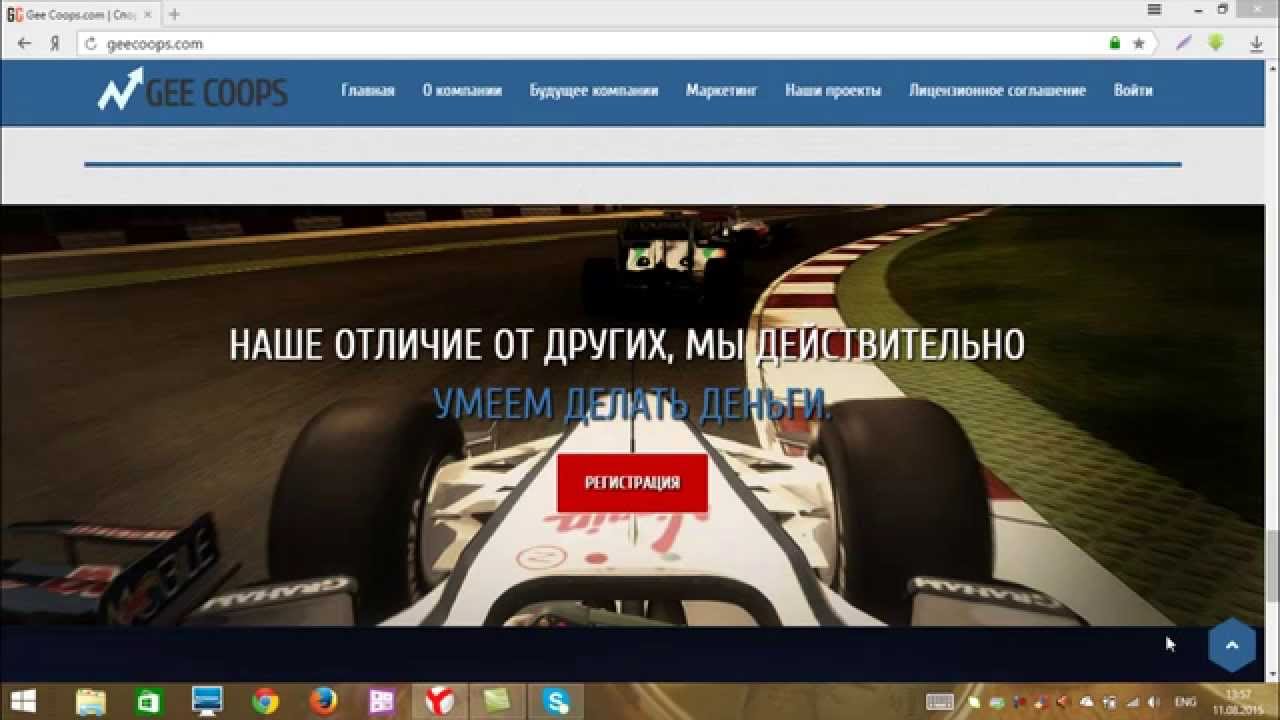Launch Firefox from the taskbar
The width and height of the screenshot is (1280, 720).
click(323, 700)
